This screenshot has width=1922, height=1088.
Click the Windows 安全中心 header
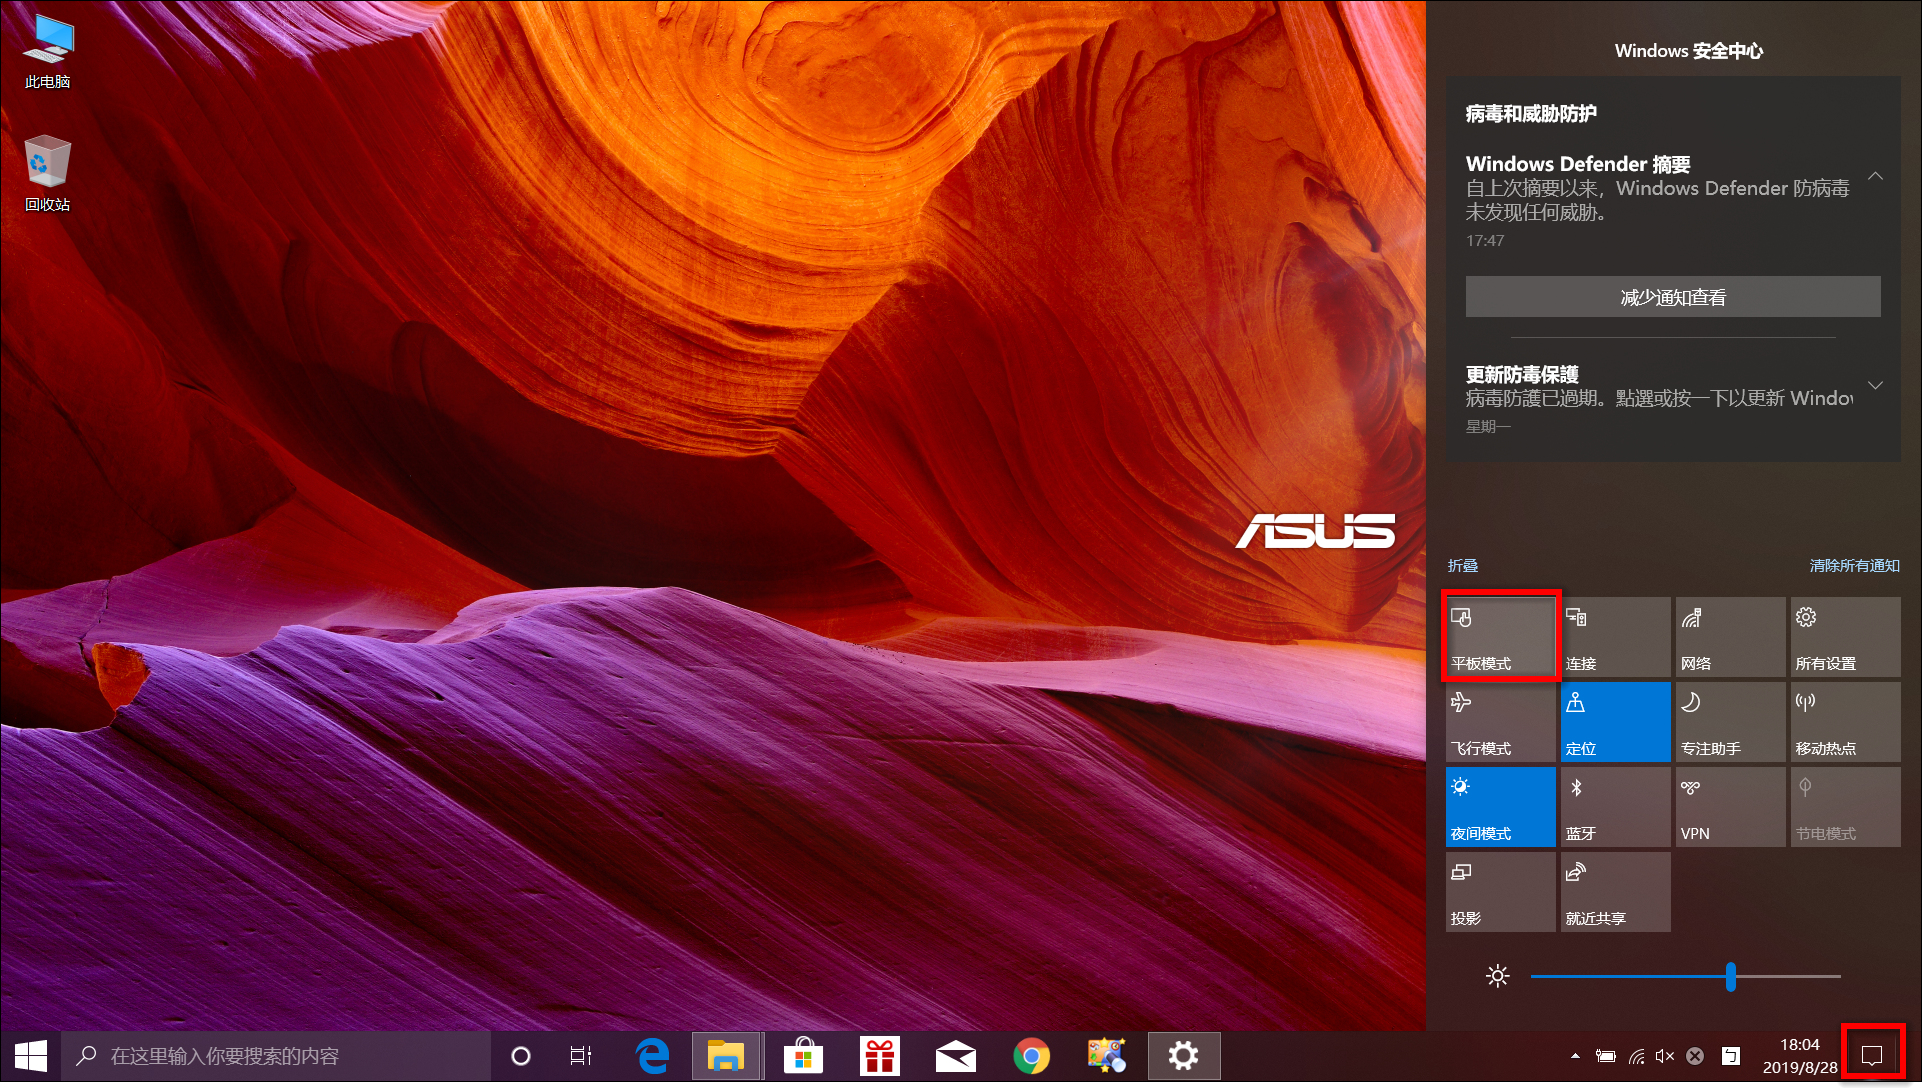point(1688,51)
